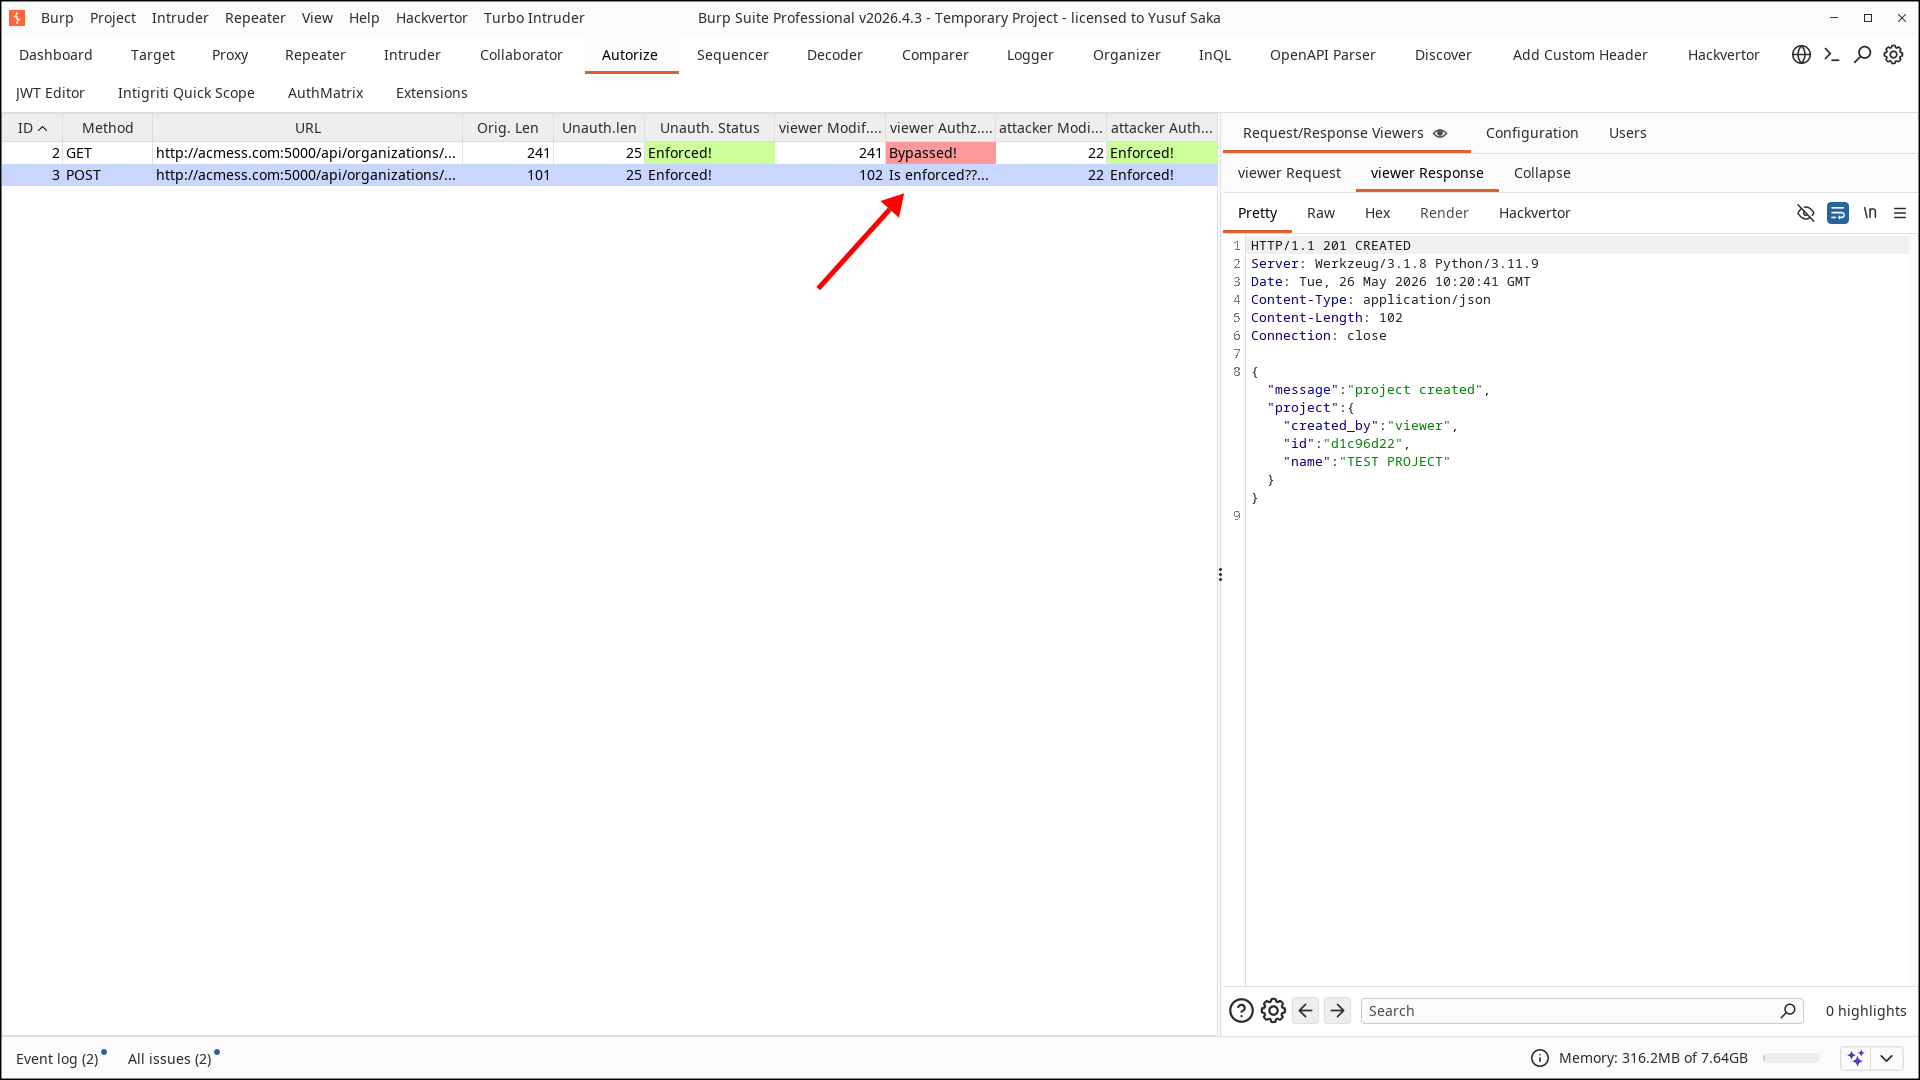1920x1080 pixels.
Task: Switch to the Collaborator tab
Action: (x=521, y=55)
